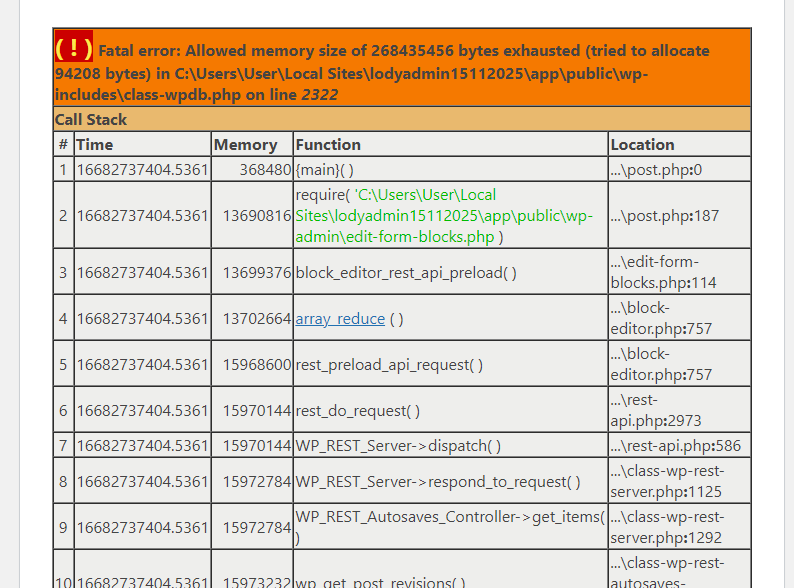Image resolution: width=794 pixels, height=588 pixels.
Task: Select WP_REST_Server->respond_to_request( ) cell
Action: point(451,481)
